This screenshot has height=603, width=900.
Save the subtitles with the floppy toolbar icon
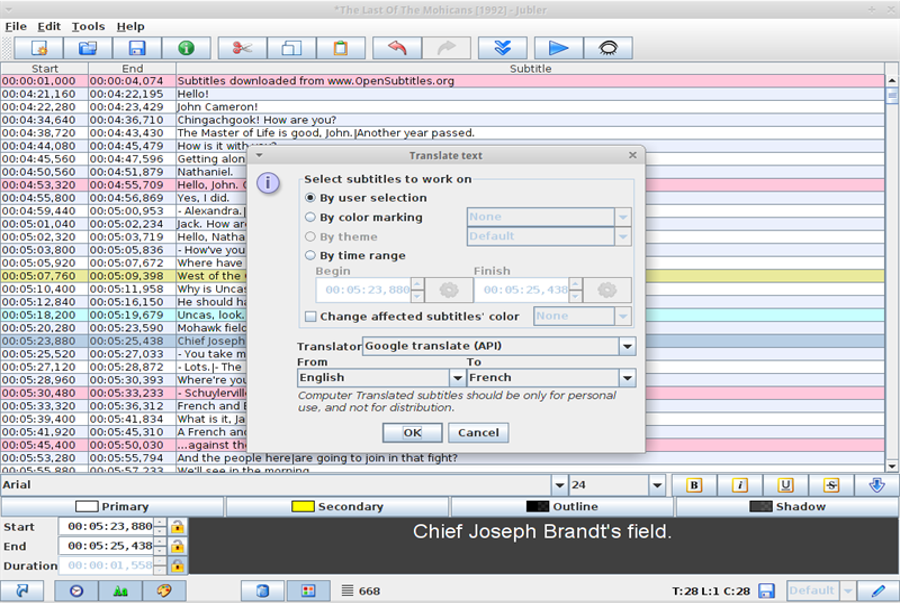point(137,48)
